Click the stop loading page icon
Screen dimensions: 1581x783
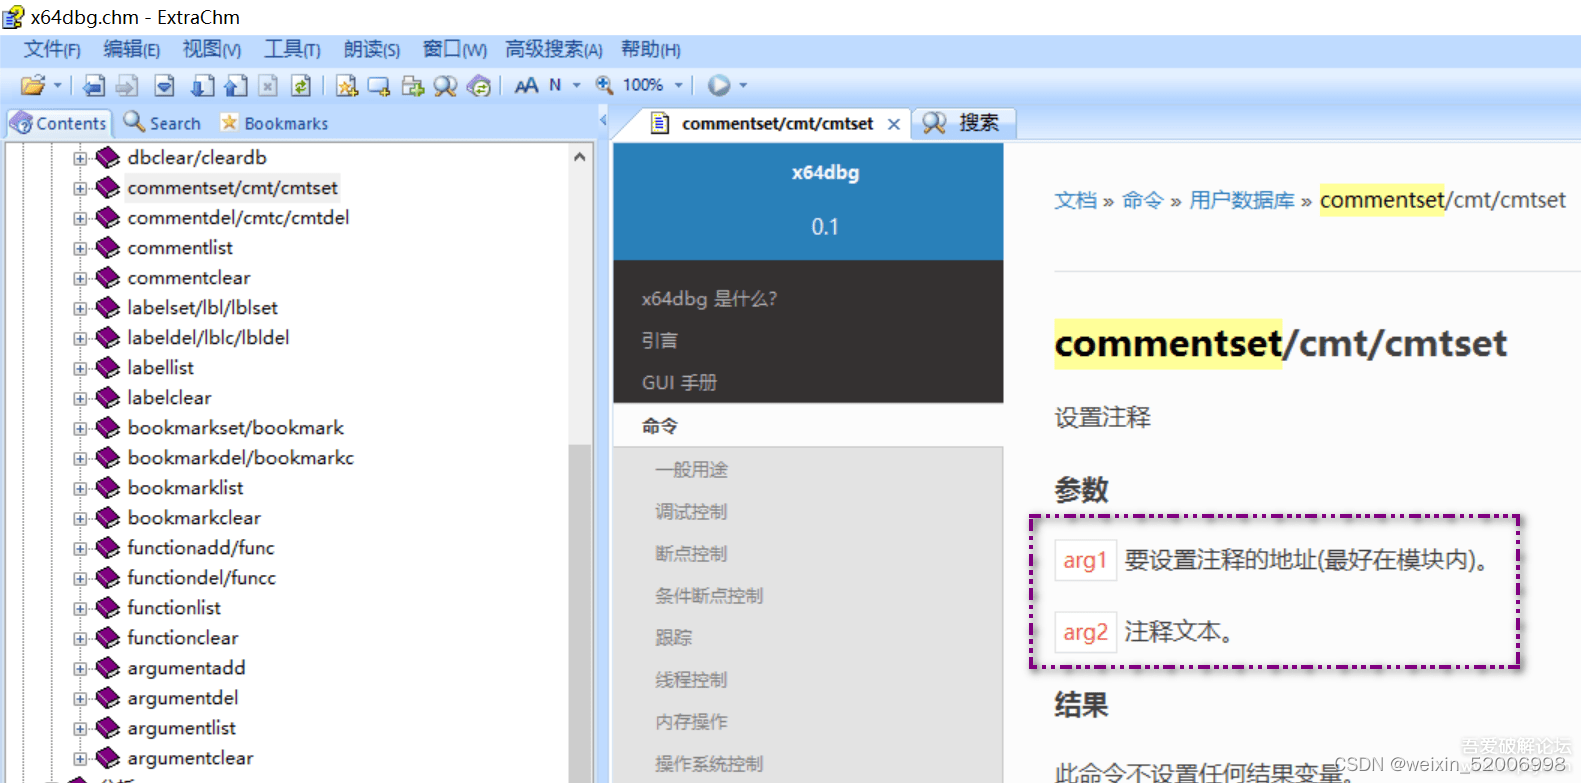click(268, 86)
